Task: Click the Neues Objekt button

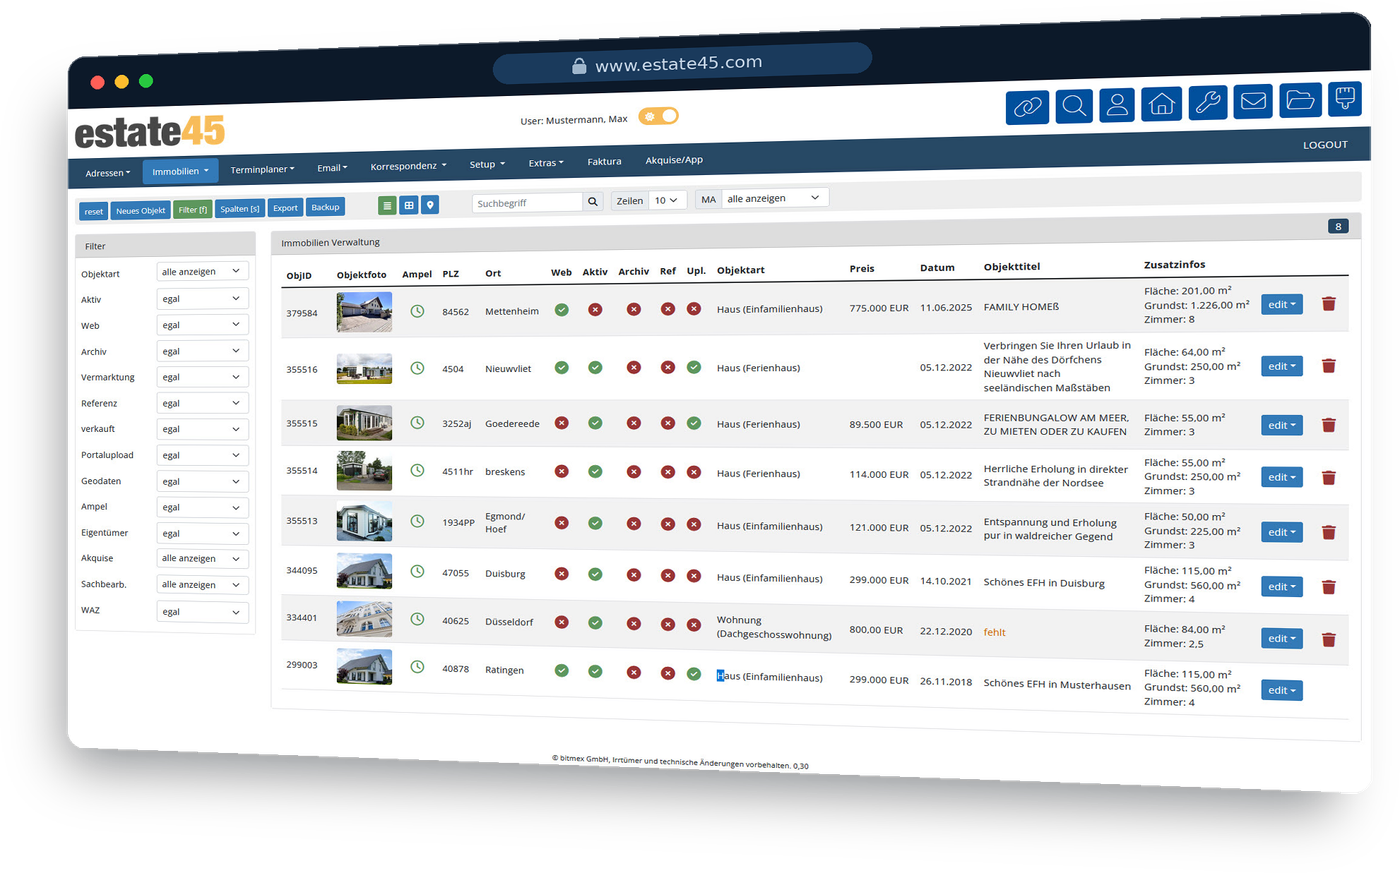Action: [x=140, y=210]
